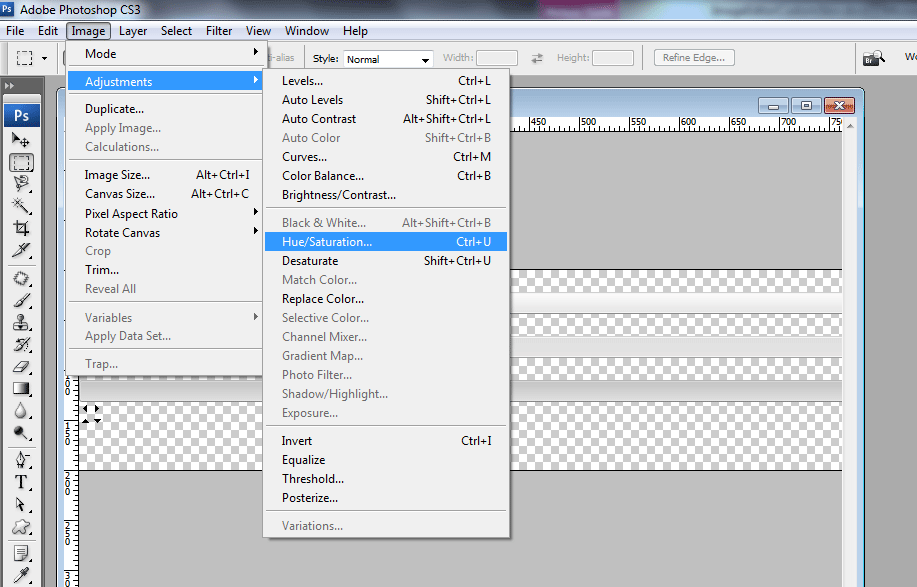Choose Duplicate... from the Image menu
The height and width of the screenshot is (587, 917).
pyautogui.click(x=166, y=109)
